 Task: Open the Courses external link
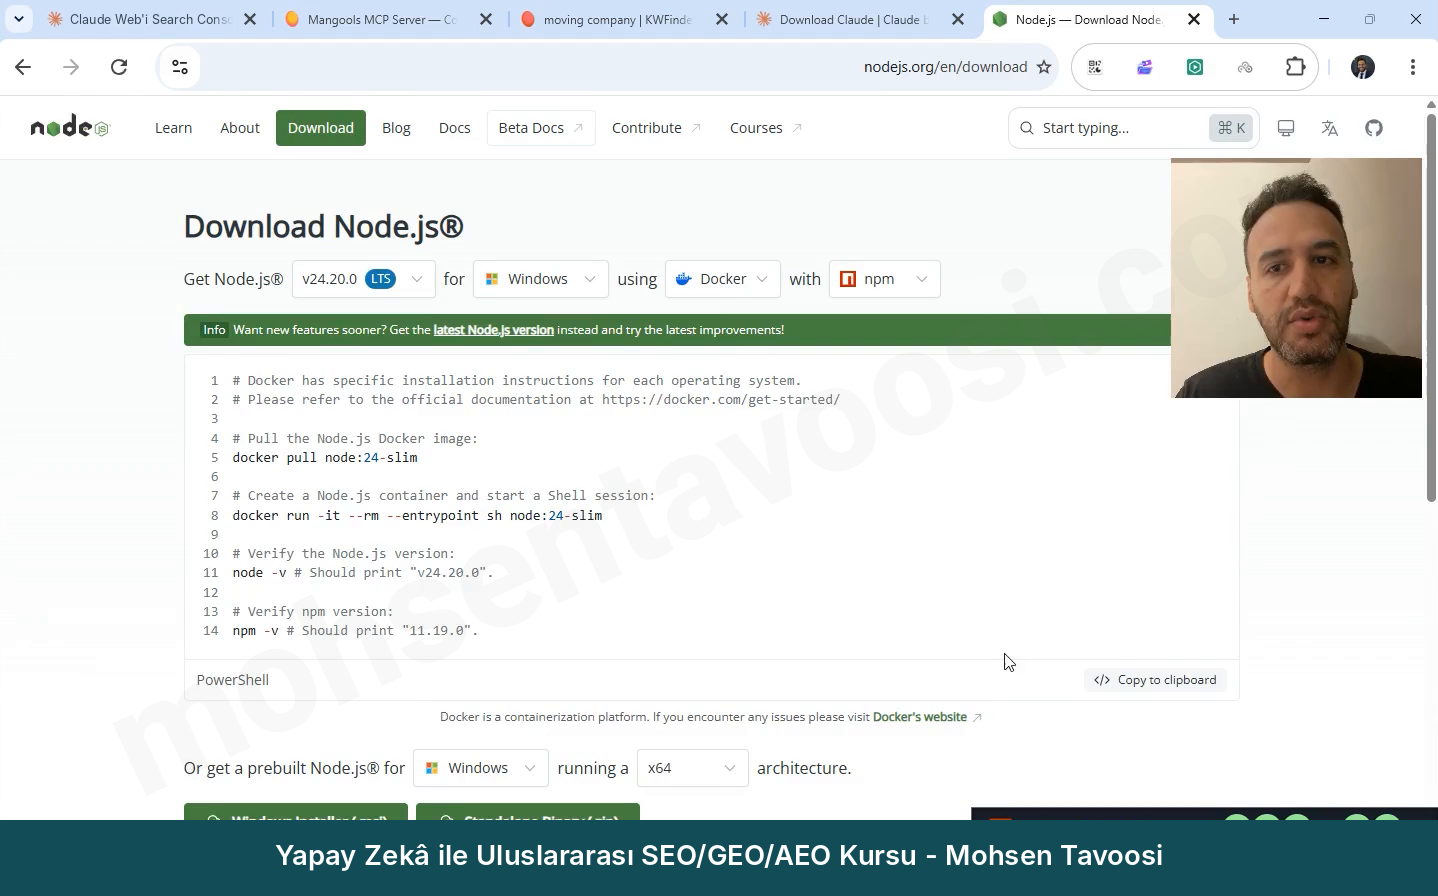765,128
